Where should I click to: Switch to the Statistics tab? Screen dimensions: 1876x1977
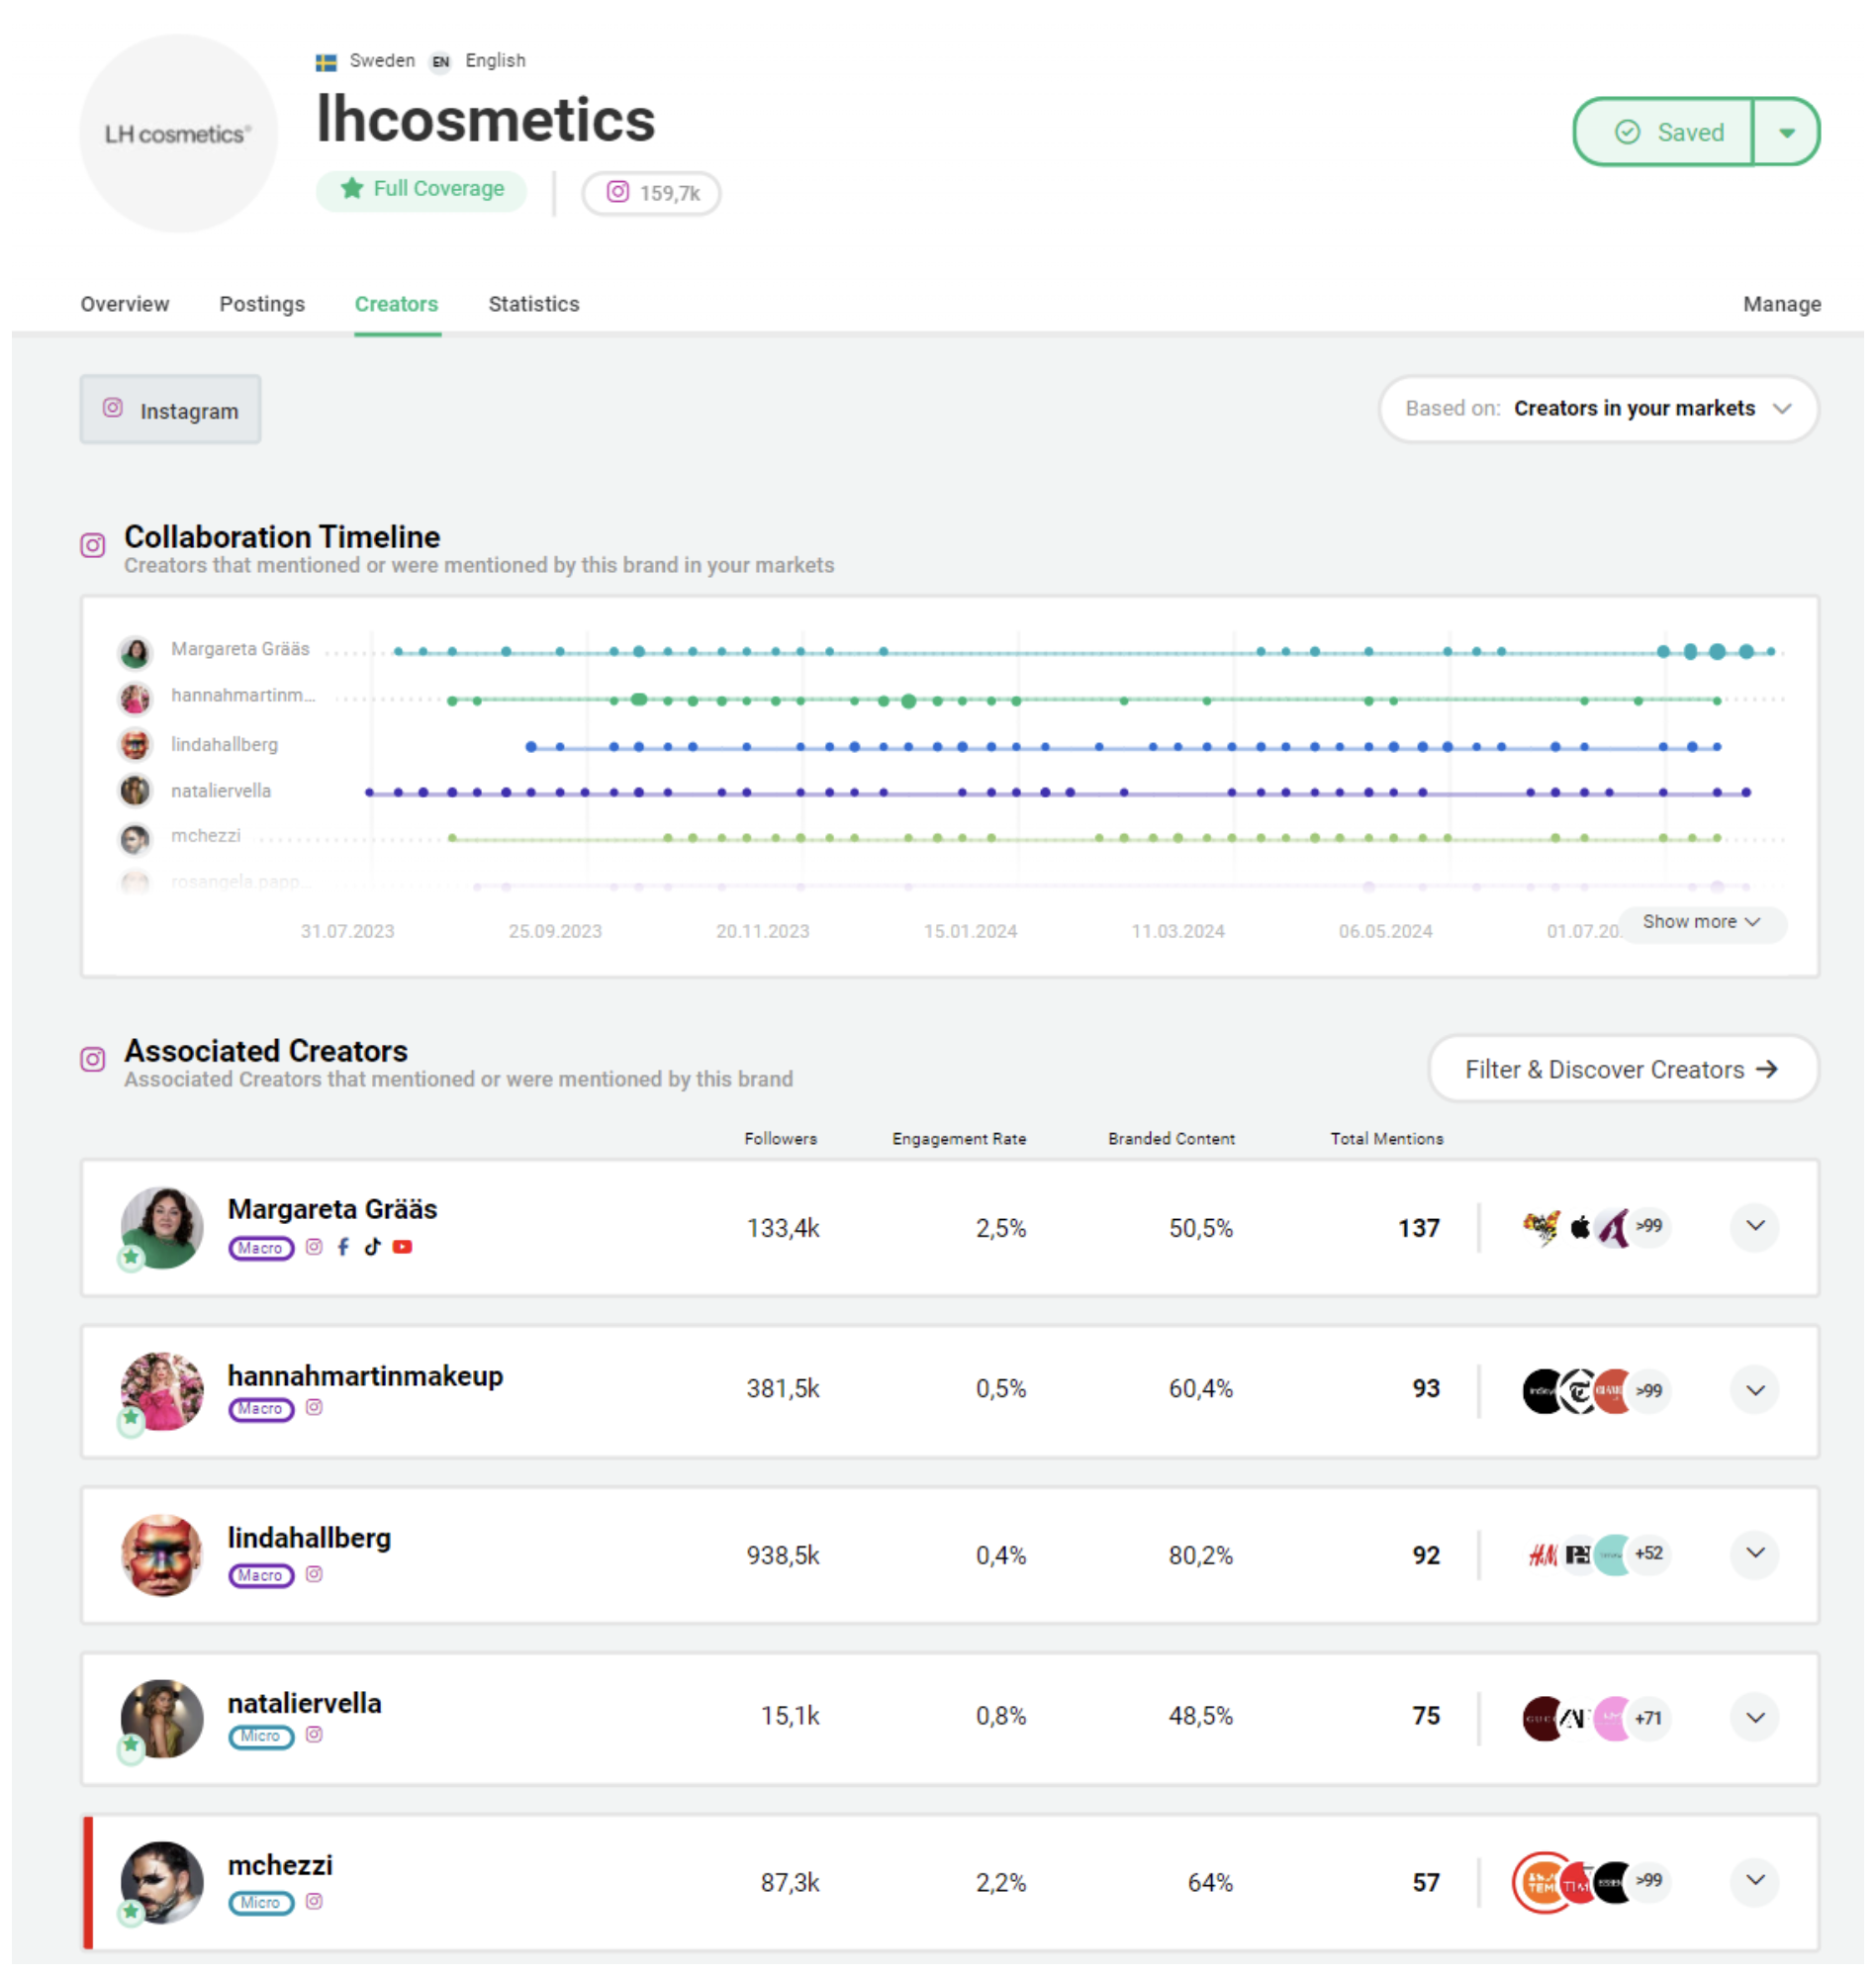coord(534,304)
